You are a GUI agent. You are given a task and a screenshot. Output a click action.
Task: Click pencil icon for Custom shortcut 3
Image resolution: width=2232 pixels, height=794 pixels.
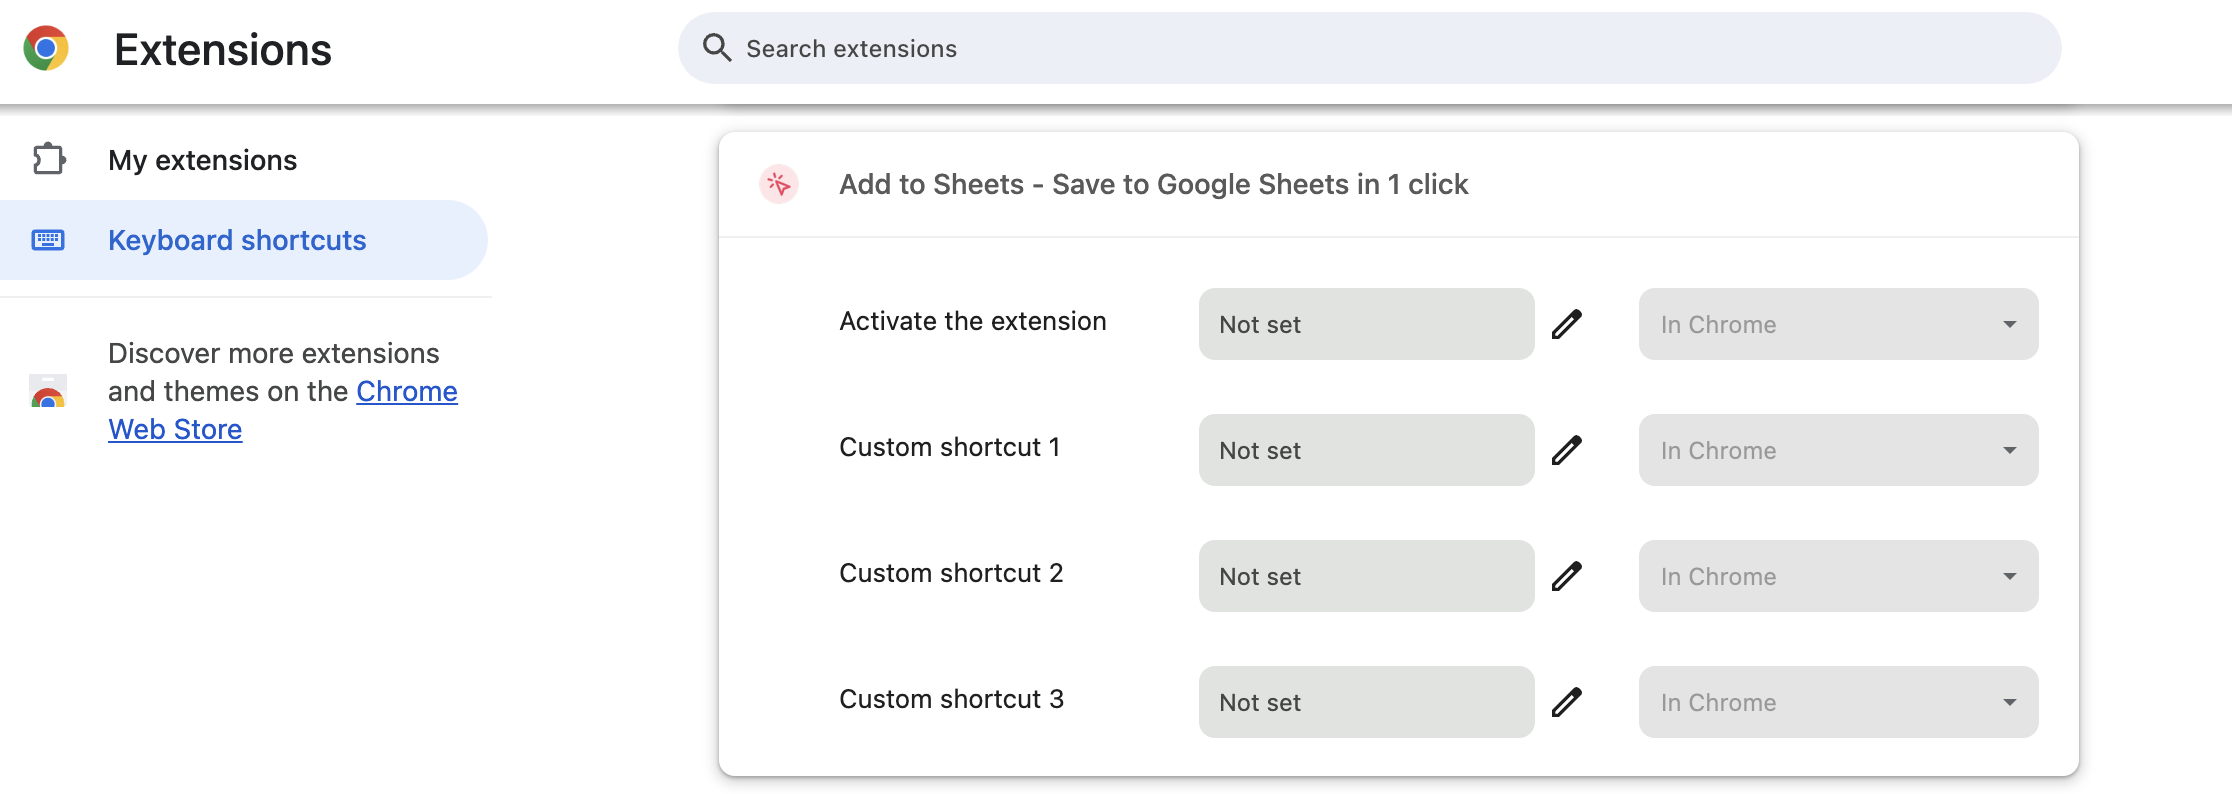coord(1566,702)
